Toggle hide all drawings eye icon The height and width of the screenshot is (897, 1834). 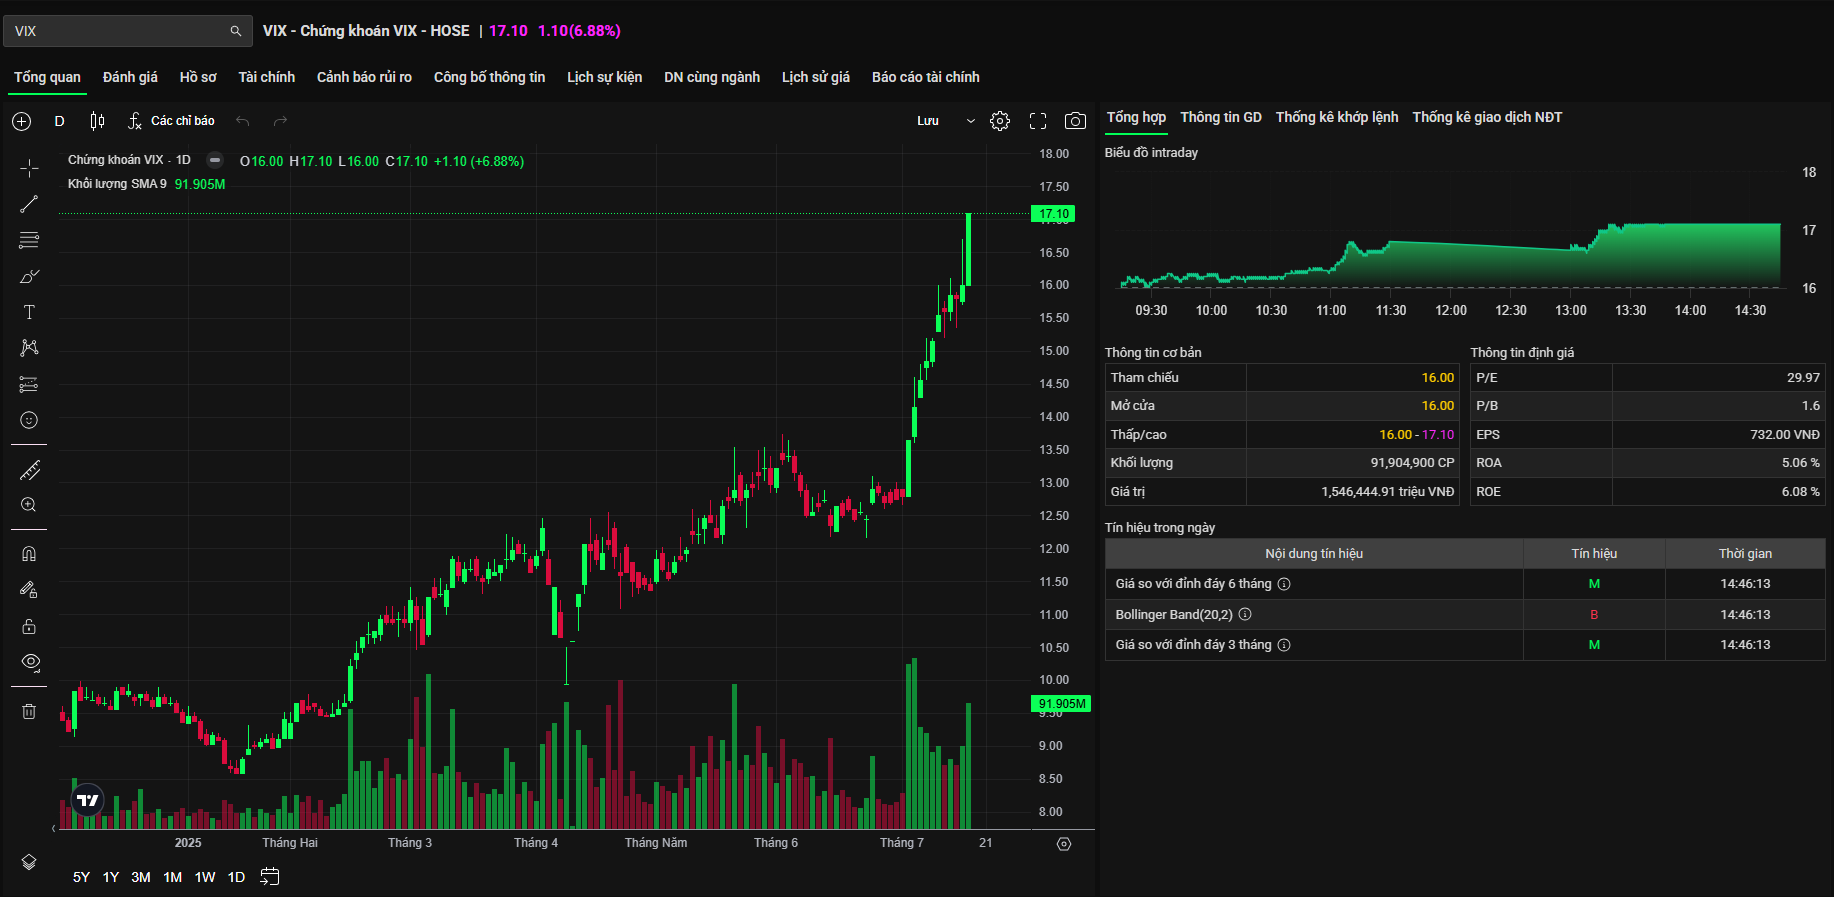pos(29,662)
